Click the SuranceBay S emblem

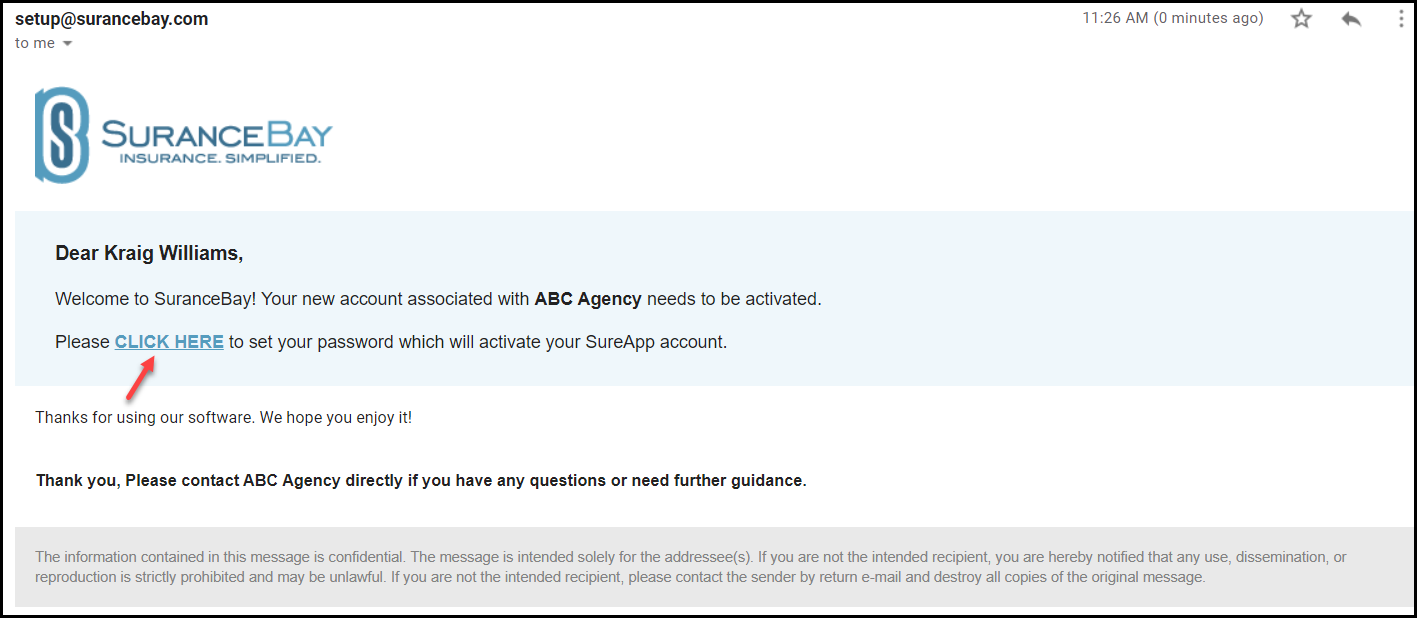pos(62,135)
